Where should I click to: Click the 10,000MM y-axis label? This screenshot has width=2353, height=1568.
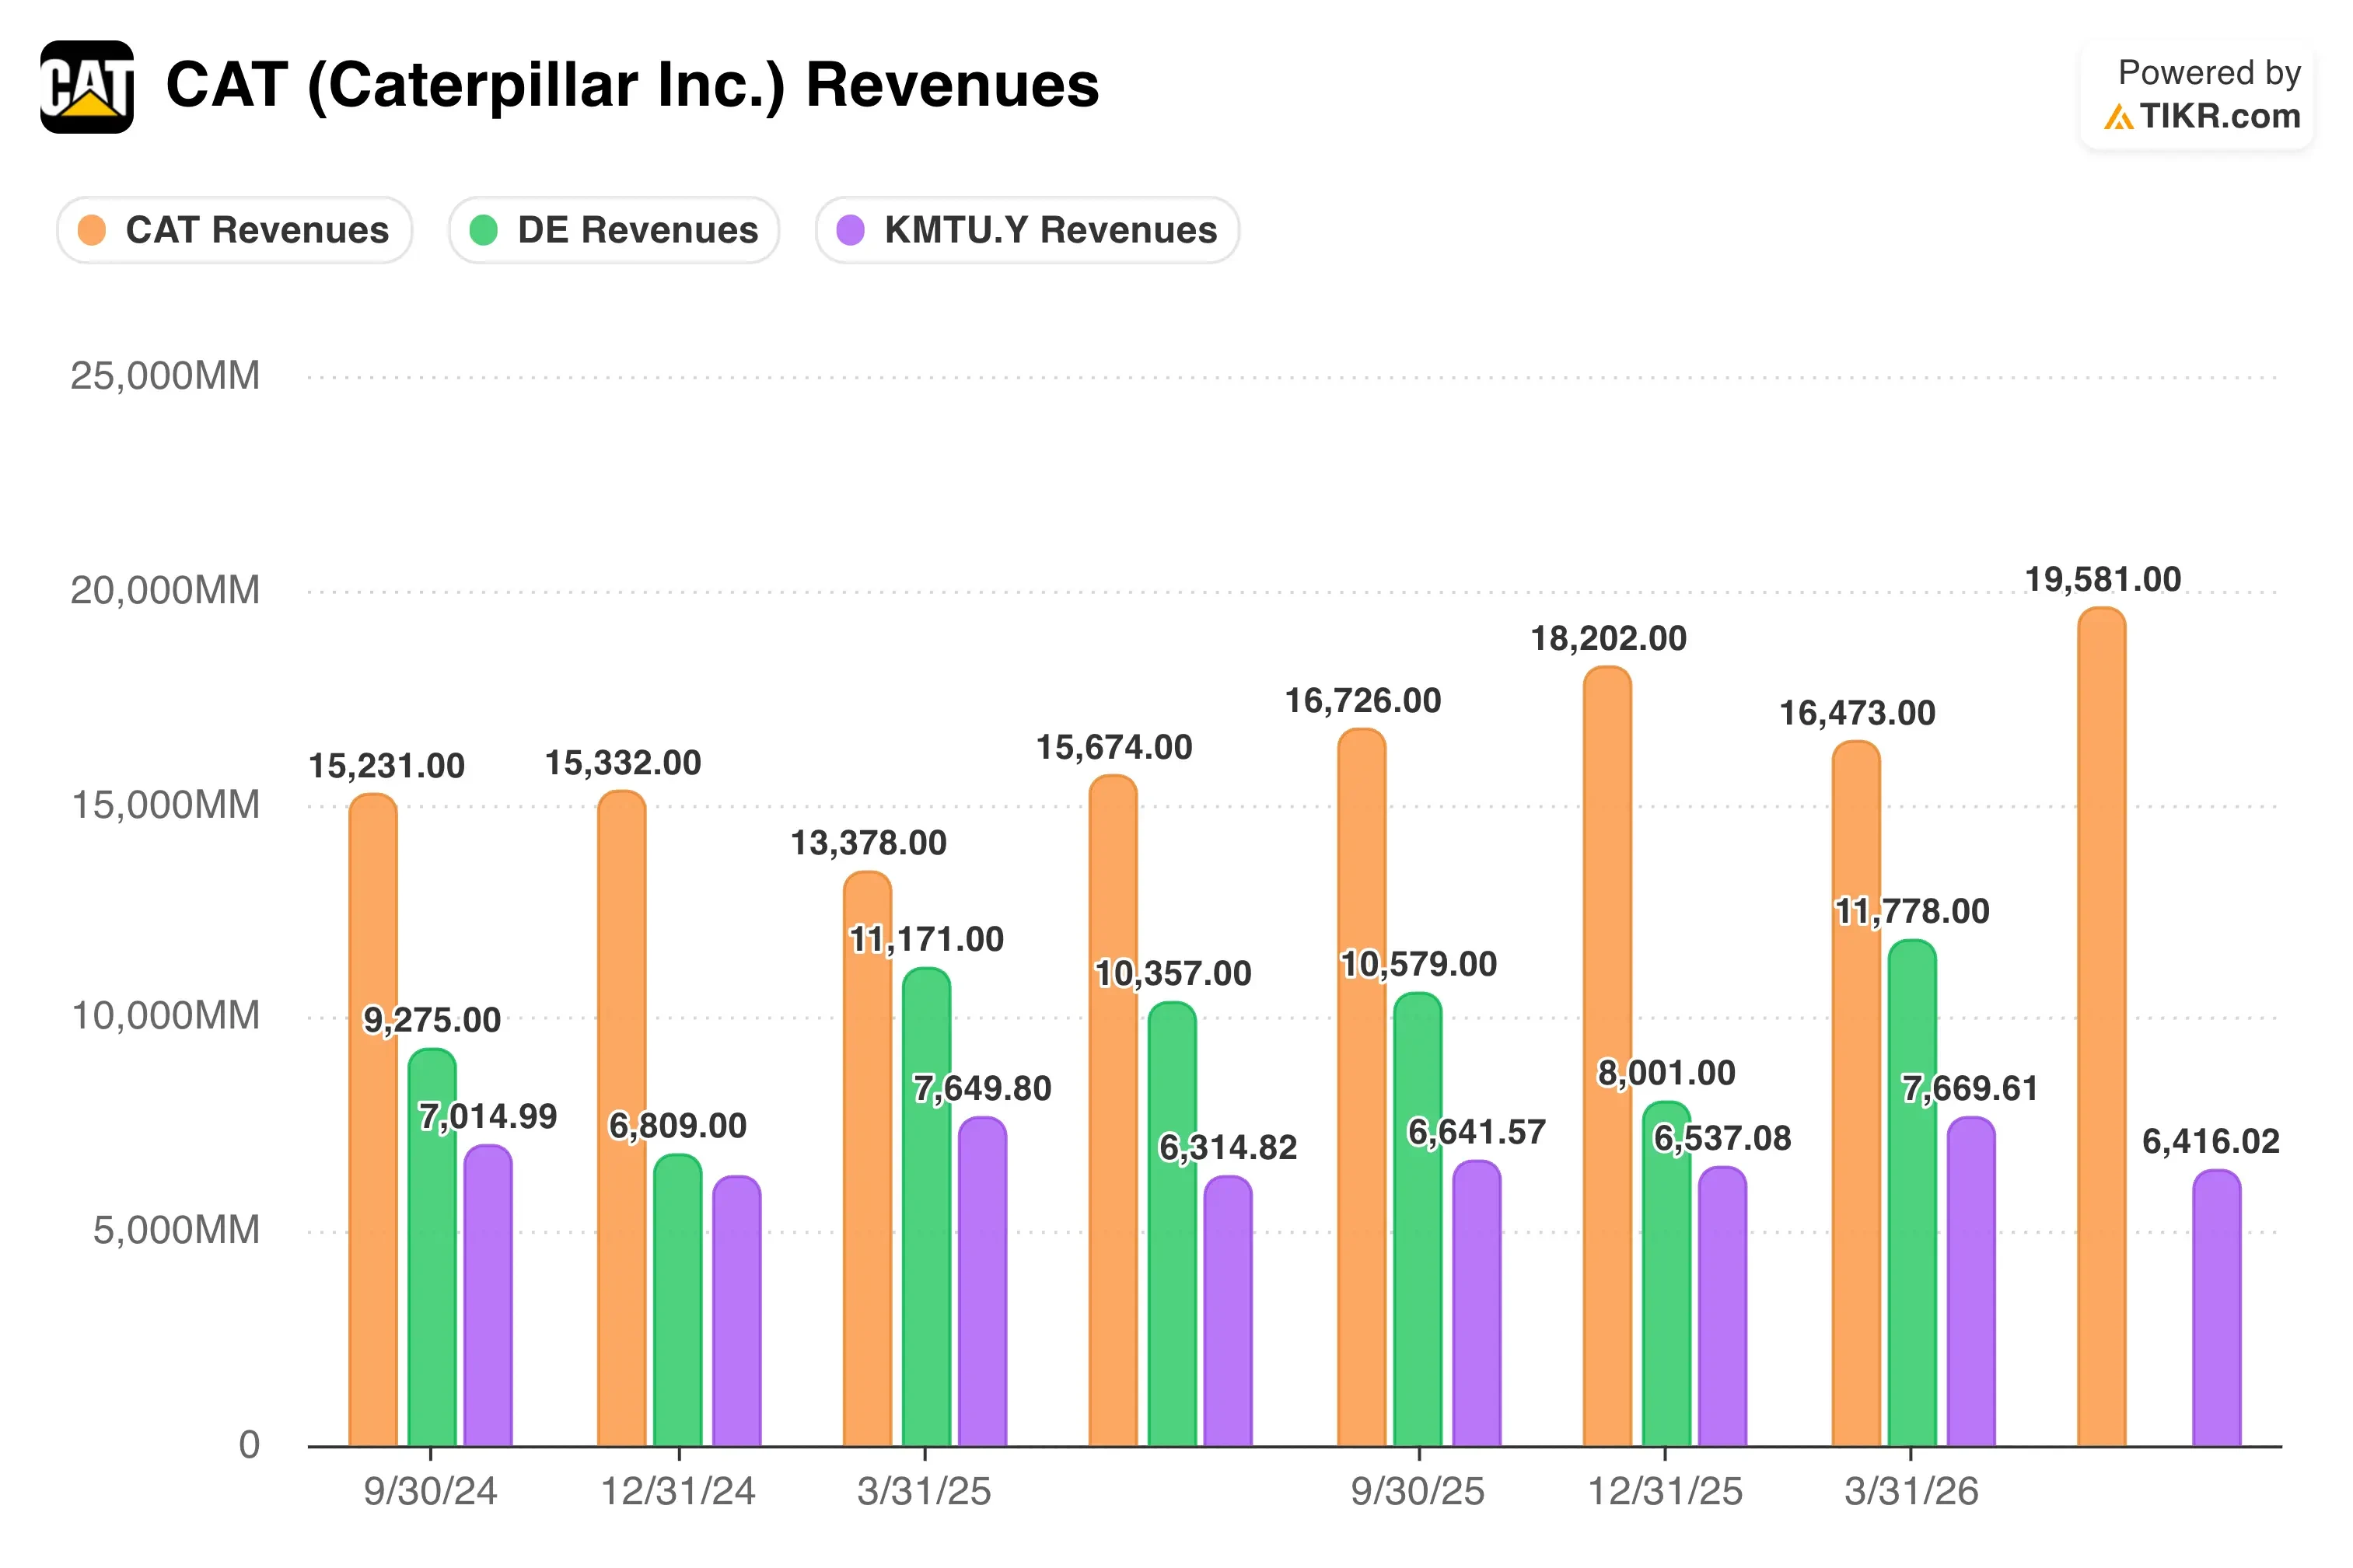165,1016
